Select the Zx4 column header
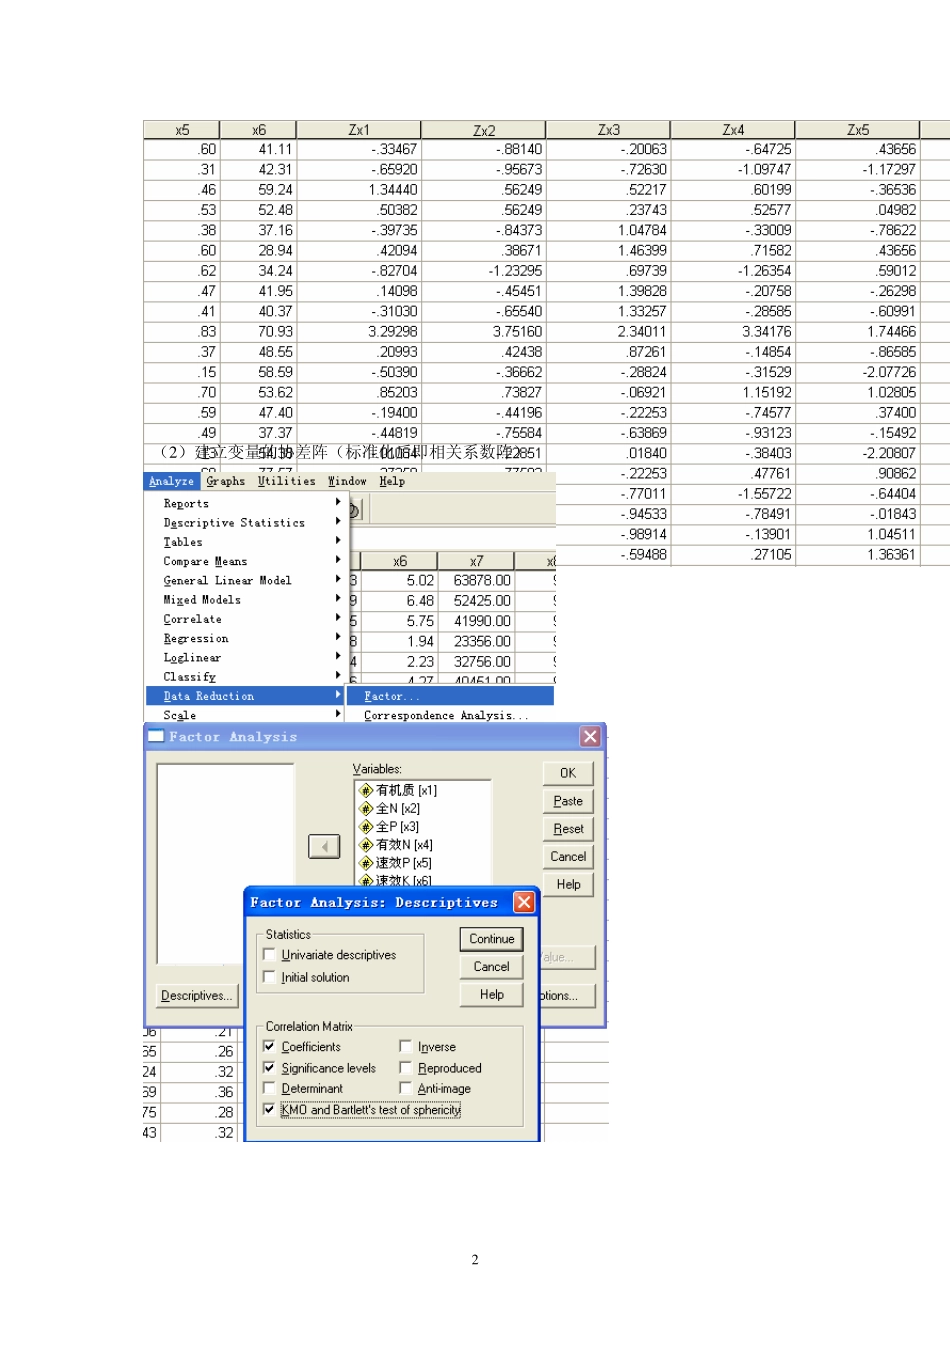 (733, 130)
